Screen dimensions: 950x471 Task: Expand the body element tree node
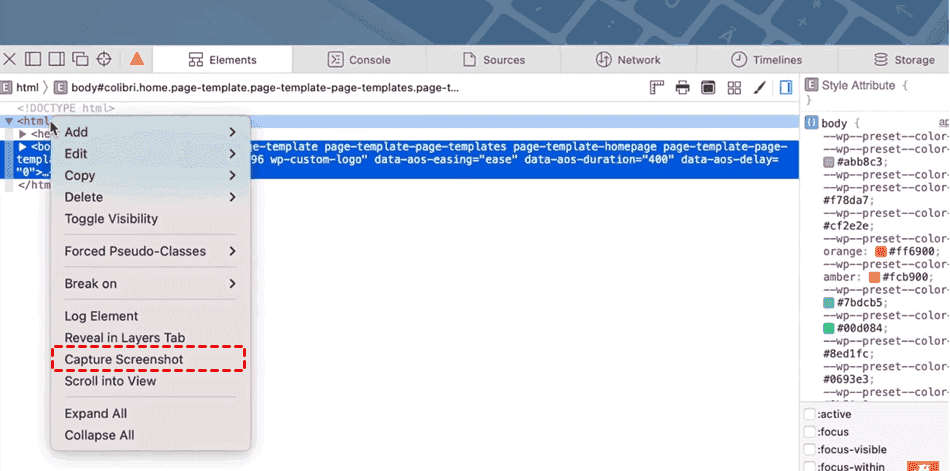(x=23, y=147)
